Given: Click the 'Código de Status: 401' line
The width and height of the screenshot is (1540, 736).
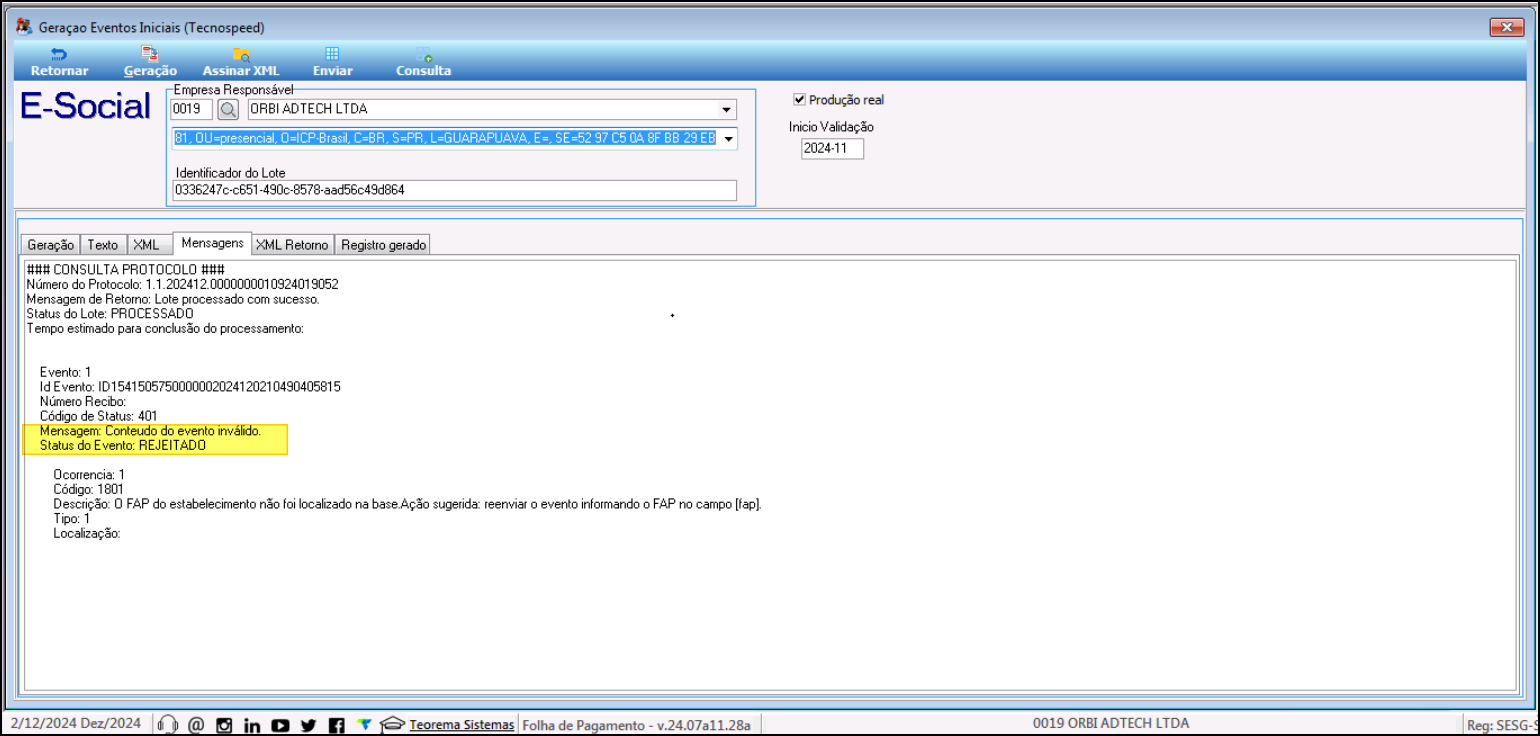Looking at the screenshot, I should 99,416.
